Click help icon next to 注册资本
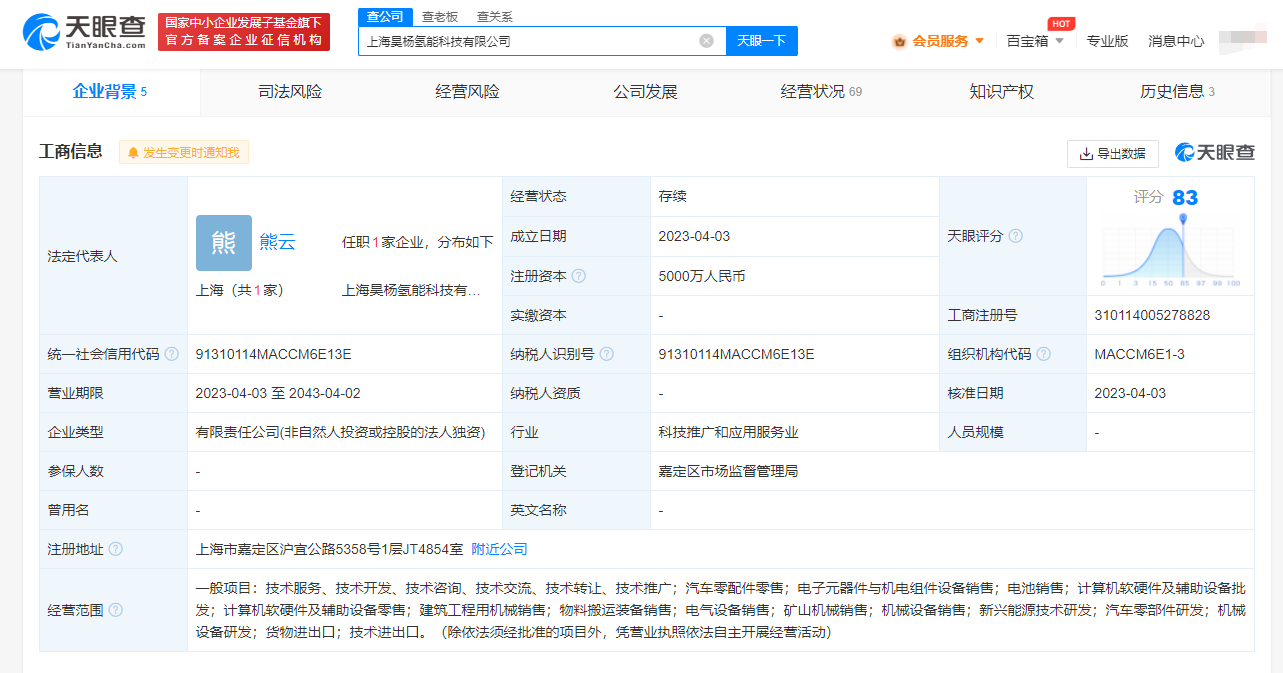Screen dimensions: 1283x673 pos(578,276)
